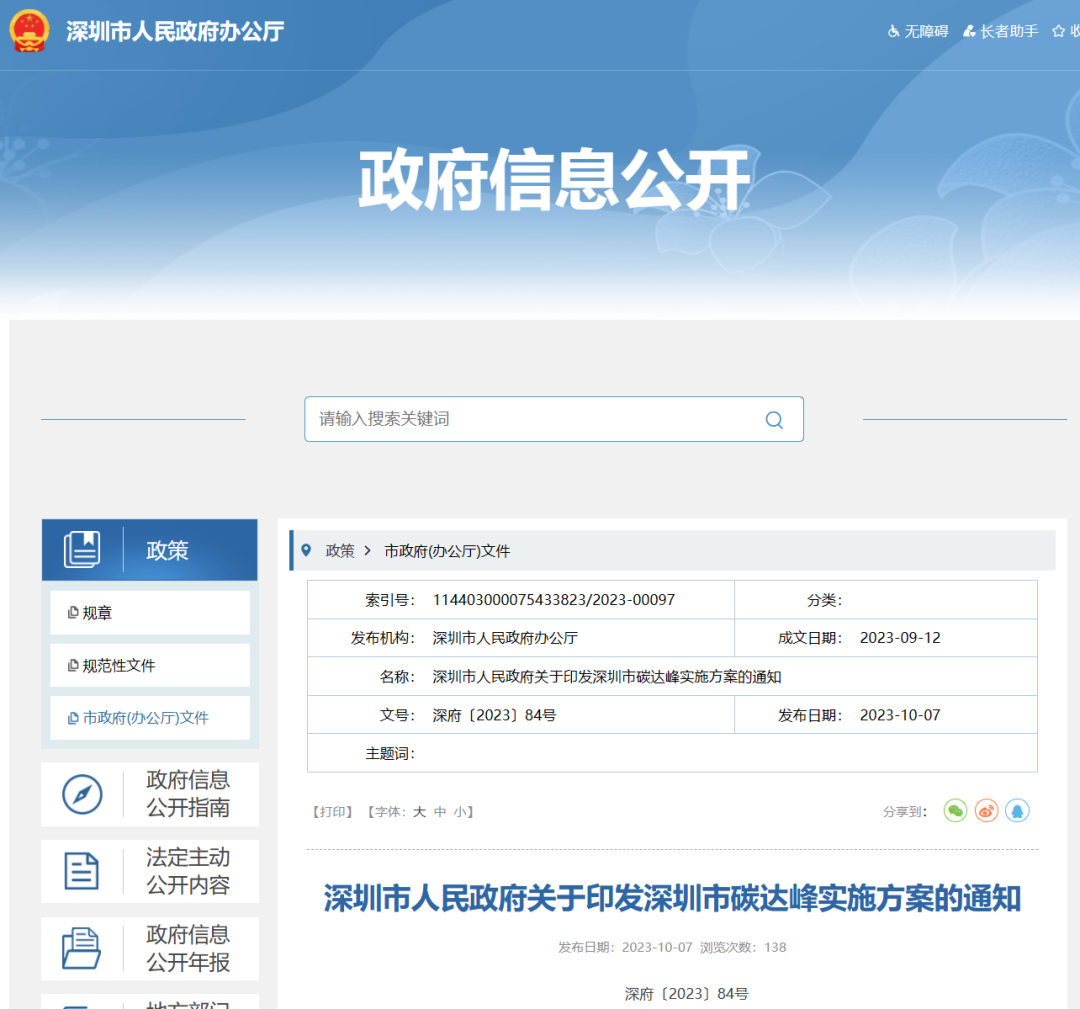Click the national emblem logo
Screen dimensions: 1080x1009
pos(29,31)
